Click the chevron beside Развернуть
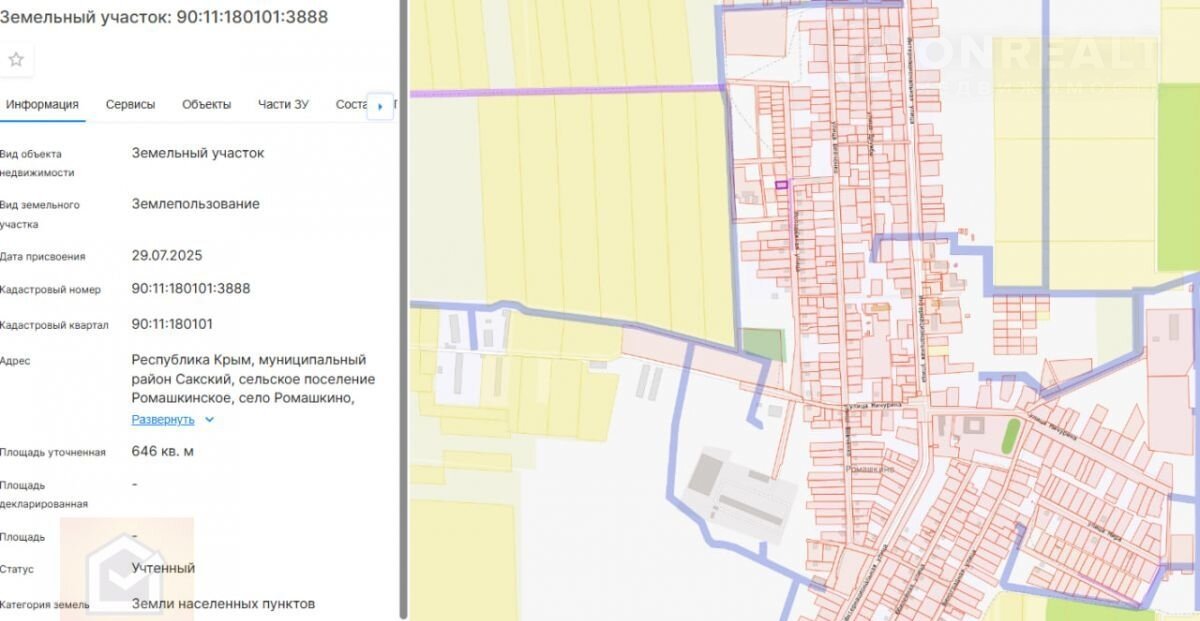This screenshot has height=621, width=1200. coord(209,420)
